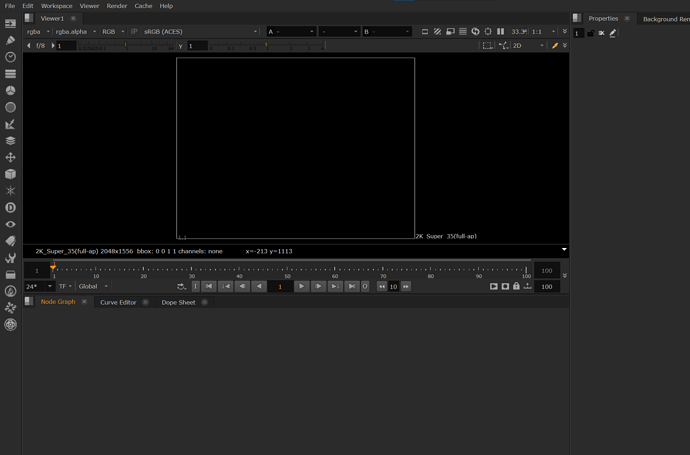Toggle the dashed format guide icon
Viewport: 690px width, 455px height.
487,45
